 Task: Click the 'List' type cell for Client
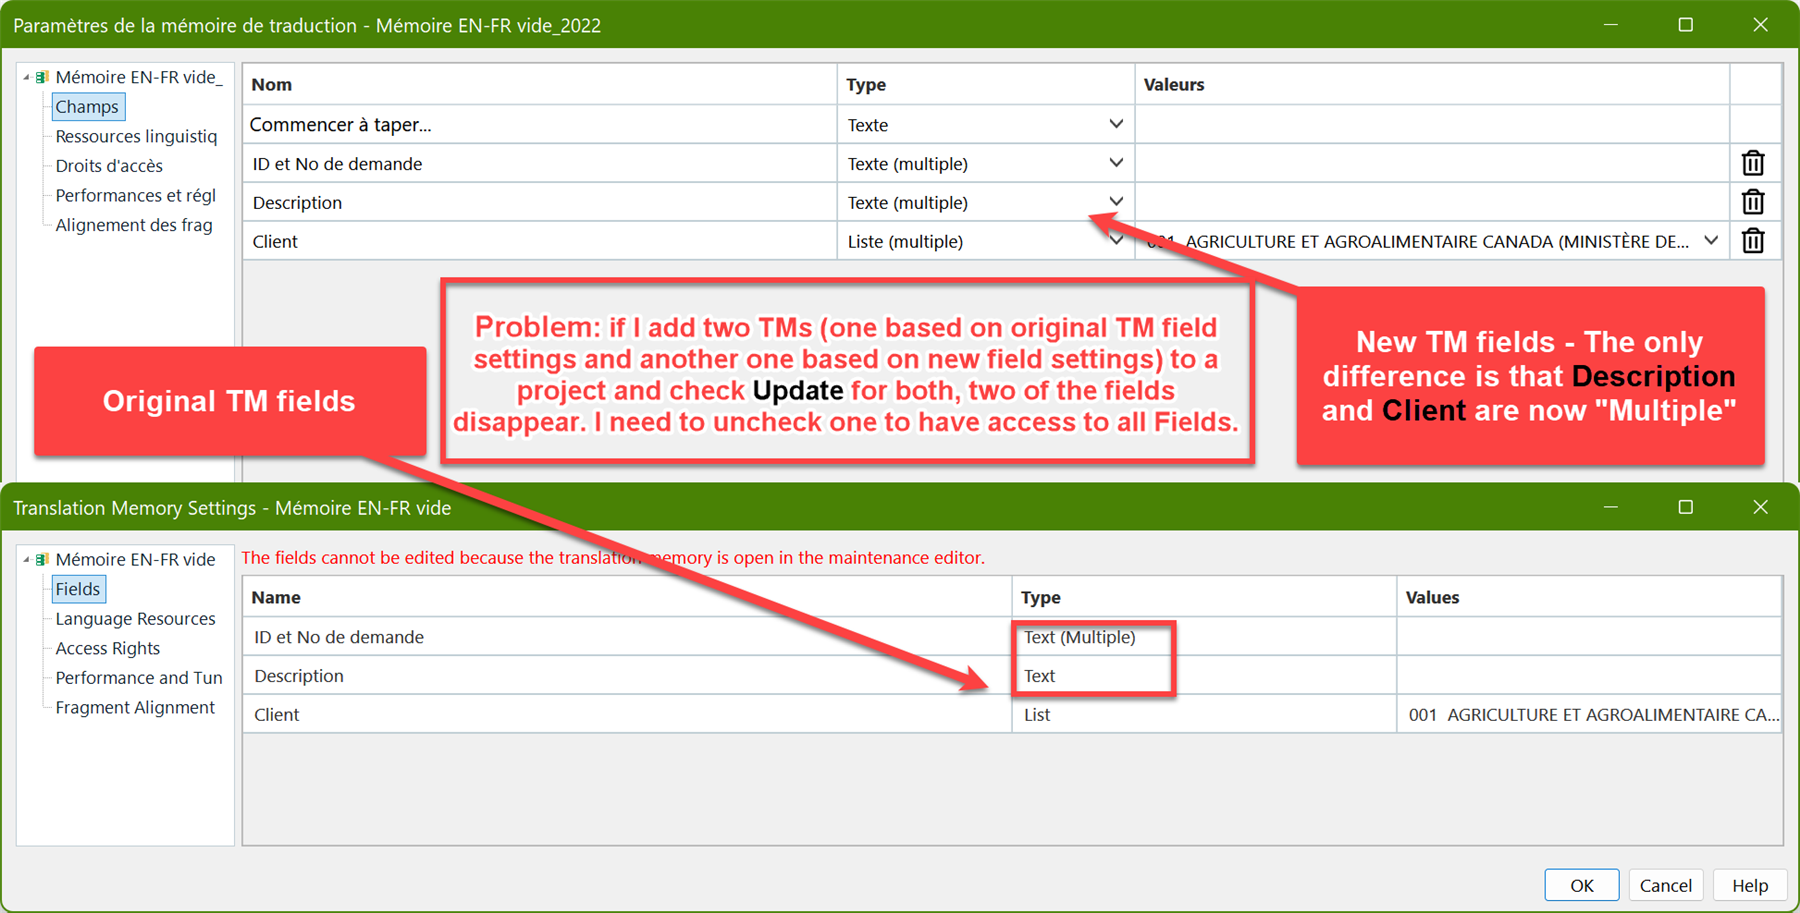point(1204,715)
